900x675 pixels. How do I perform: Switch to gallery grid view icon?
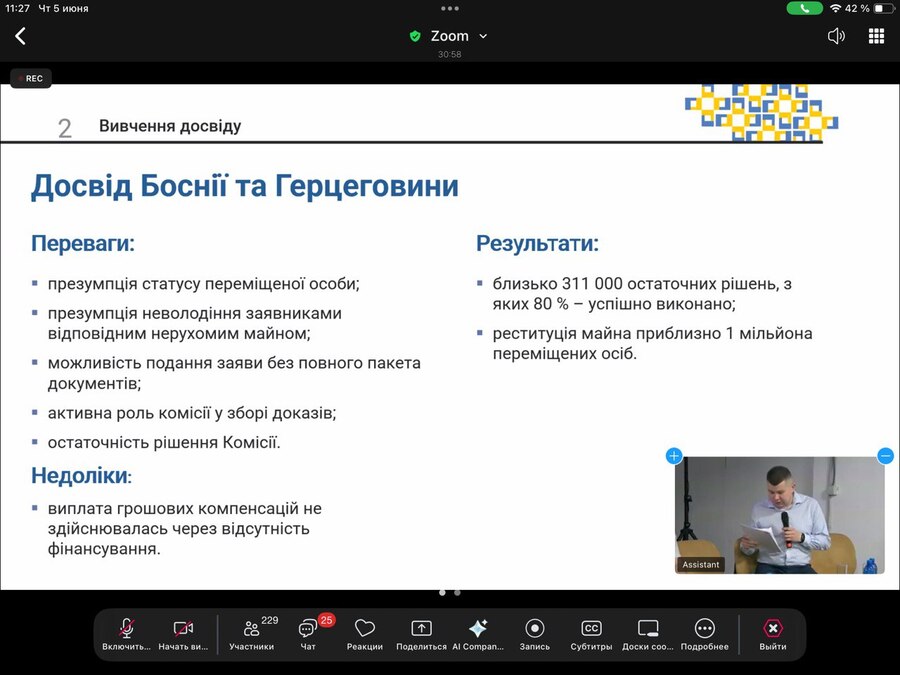(876, 36)
